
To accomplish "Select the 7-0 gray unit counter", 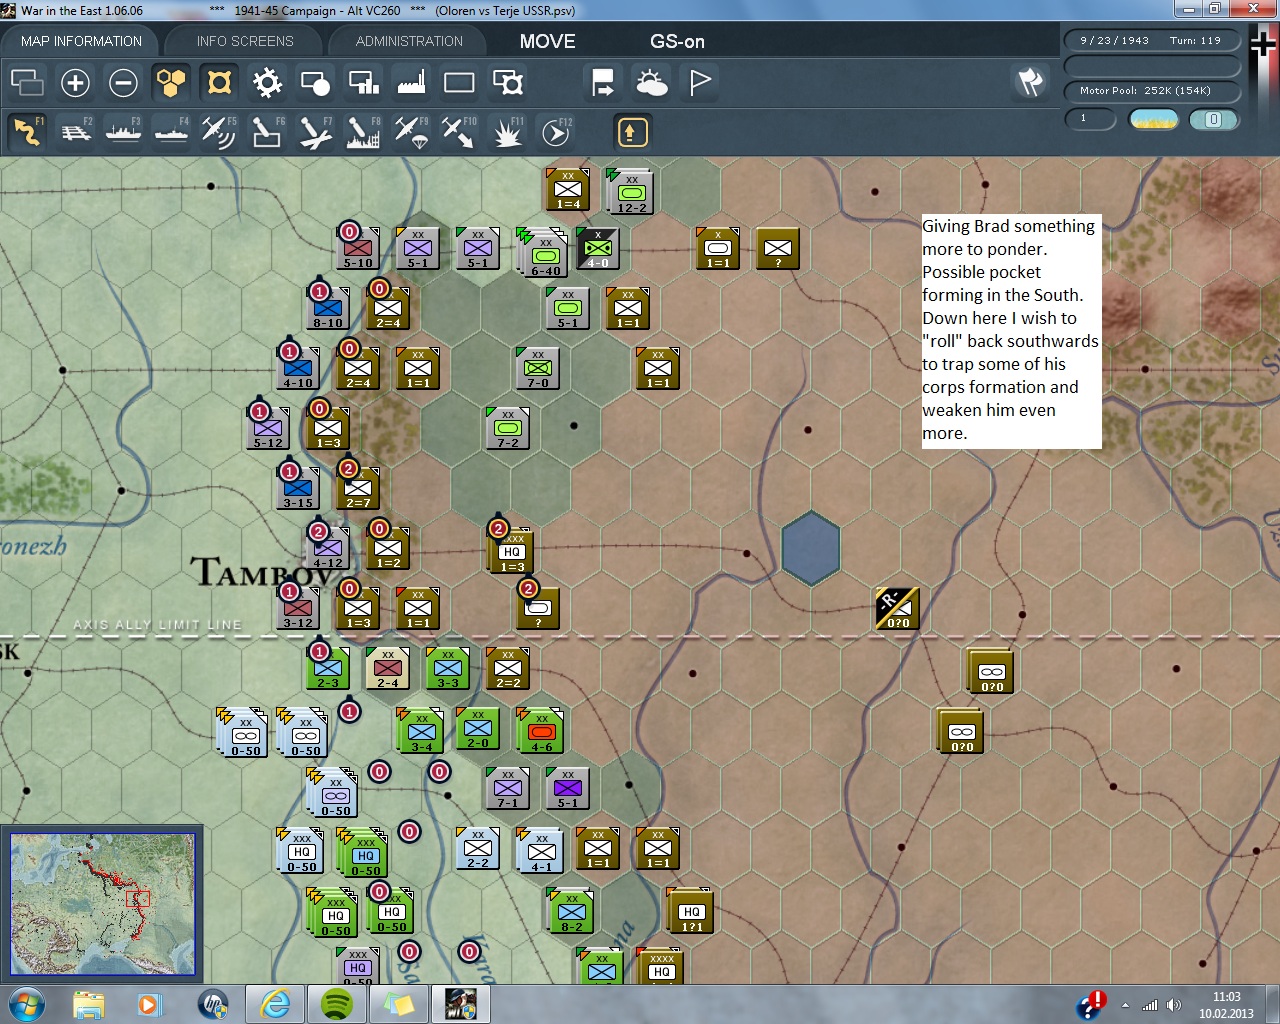I will tap(537, 368).
